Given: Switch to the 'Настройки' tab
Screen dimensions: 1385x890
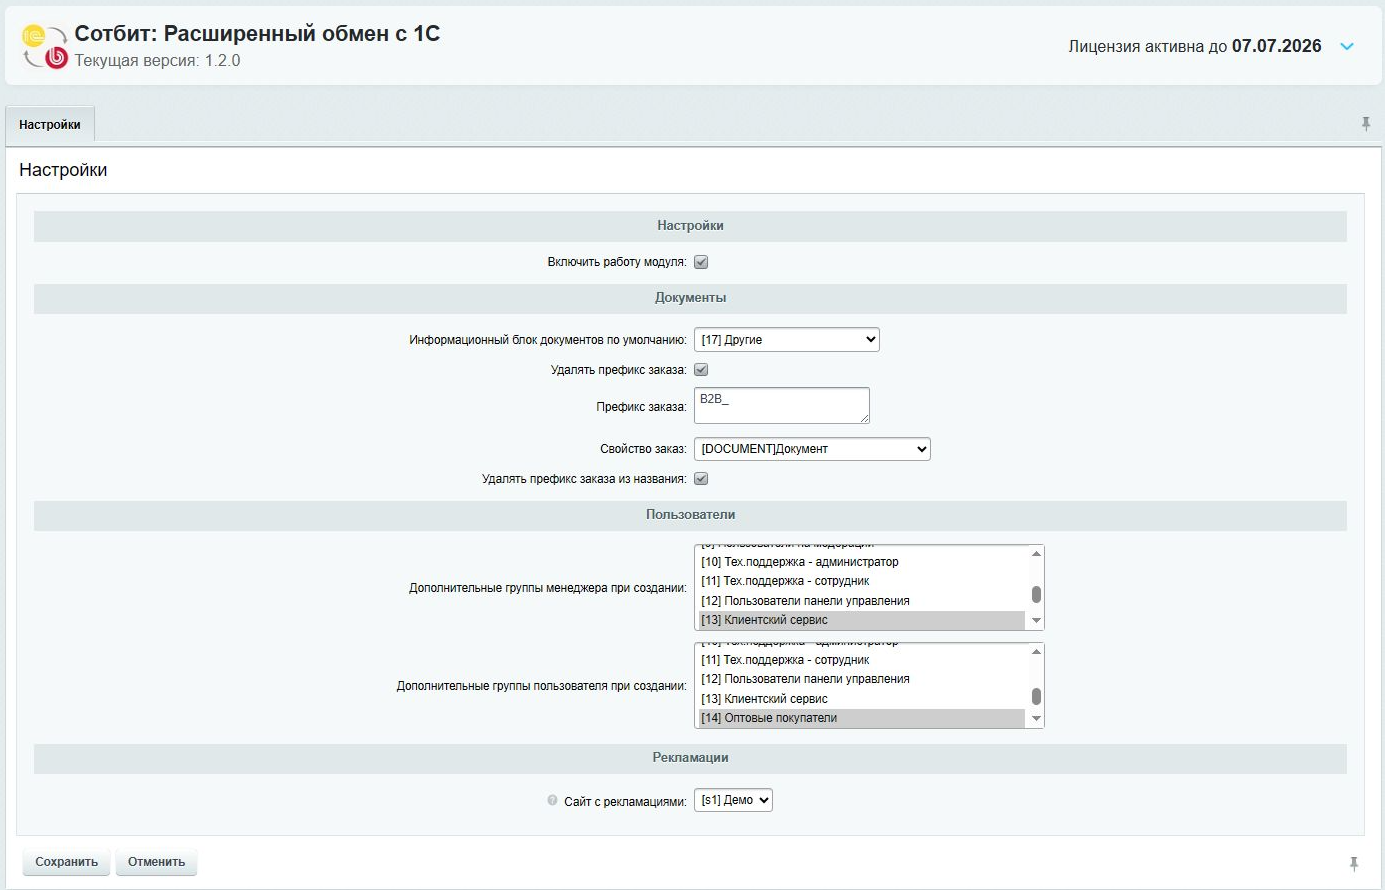Looking at the screenshot, I should 50,125.
